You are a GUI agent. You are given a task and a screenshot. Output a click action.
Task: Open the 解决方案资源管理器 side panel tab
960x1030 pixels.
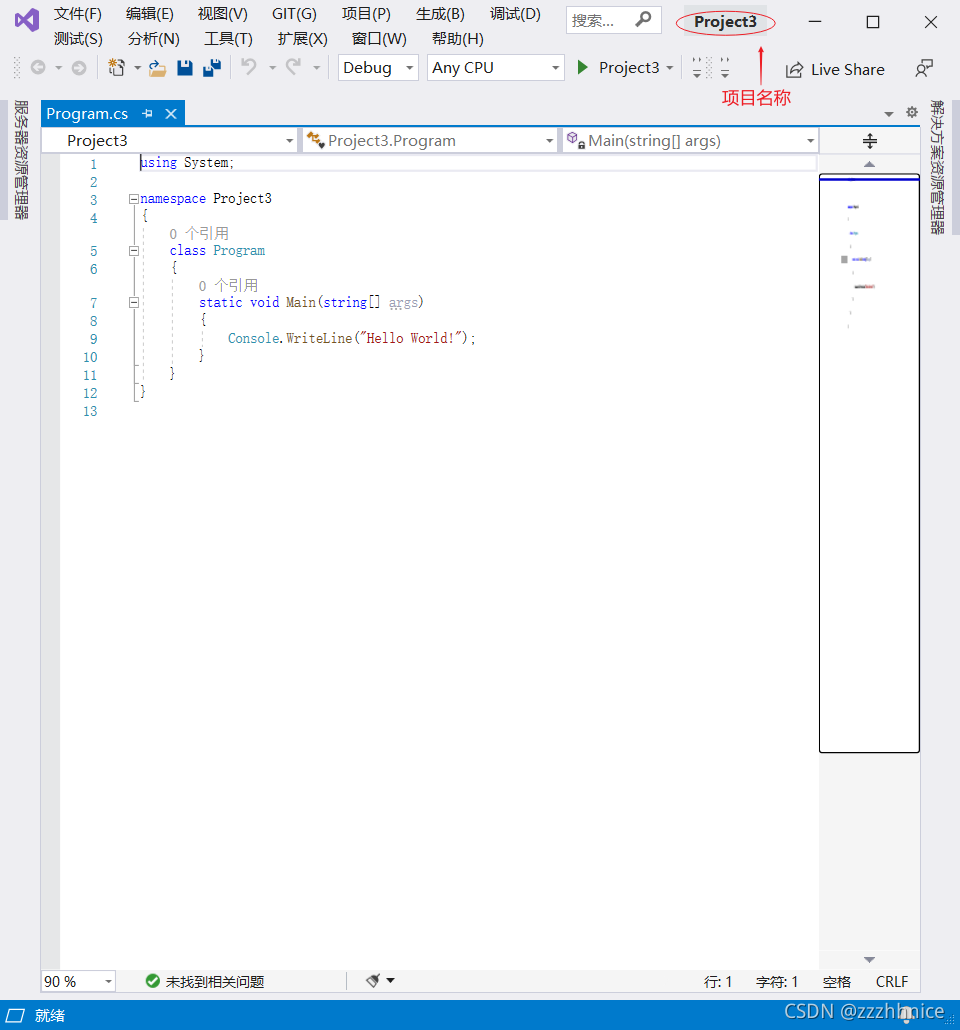(x=937, y=167)
